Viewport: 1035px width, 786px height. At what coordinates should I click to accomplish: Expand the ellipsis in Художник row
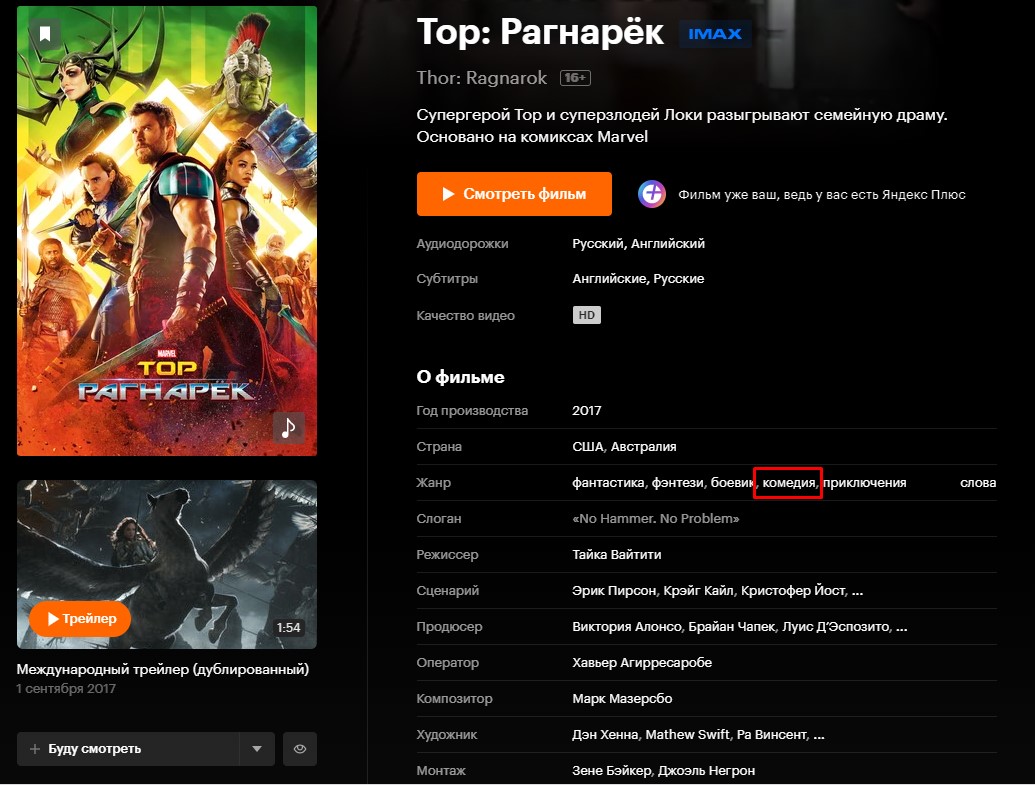coord(818,736)
